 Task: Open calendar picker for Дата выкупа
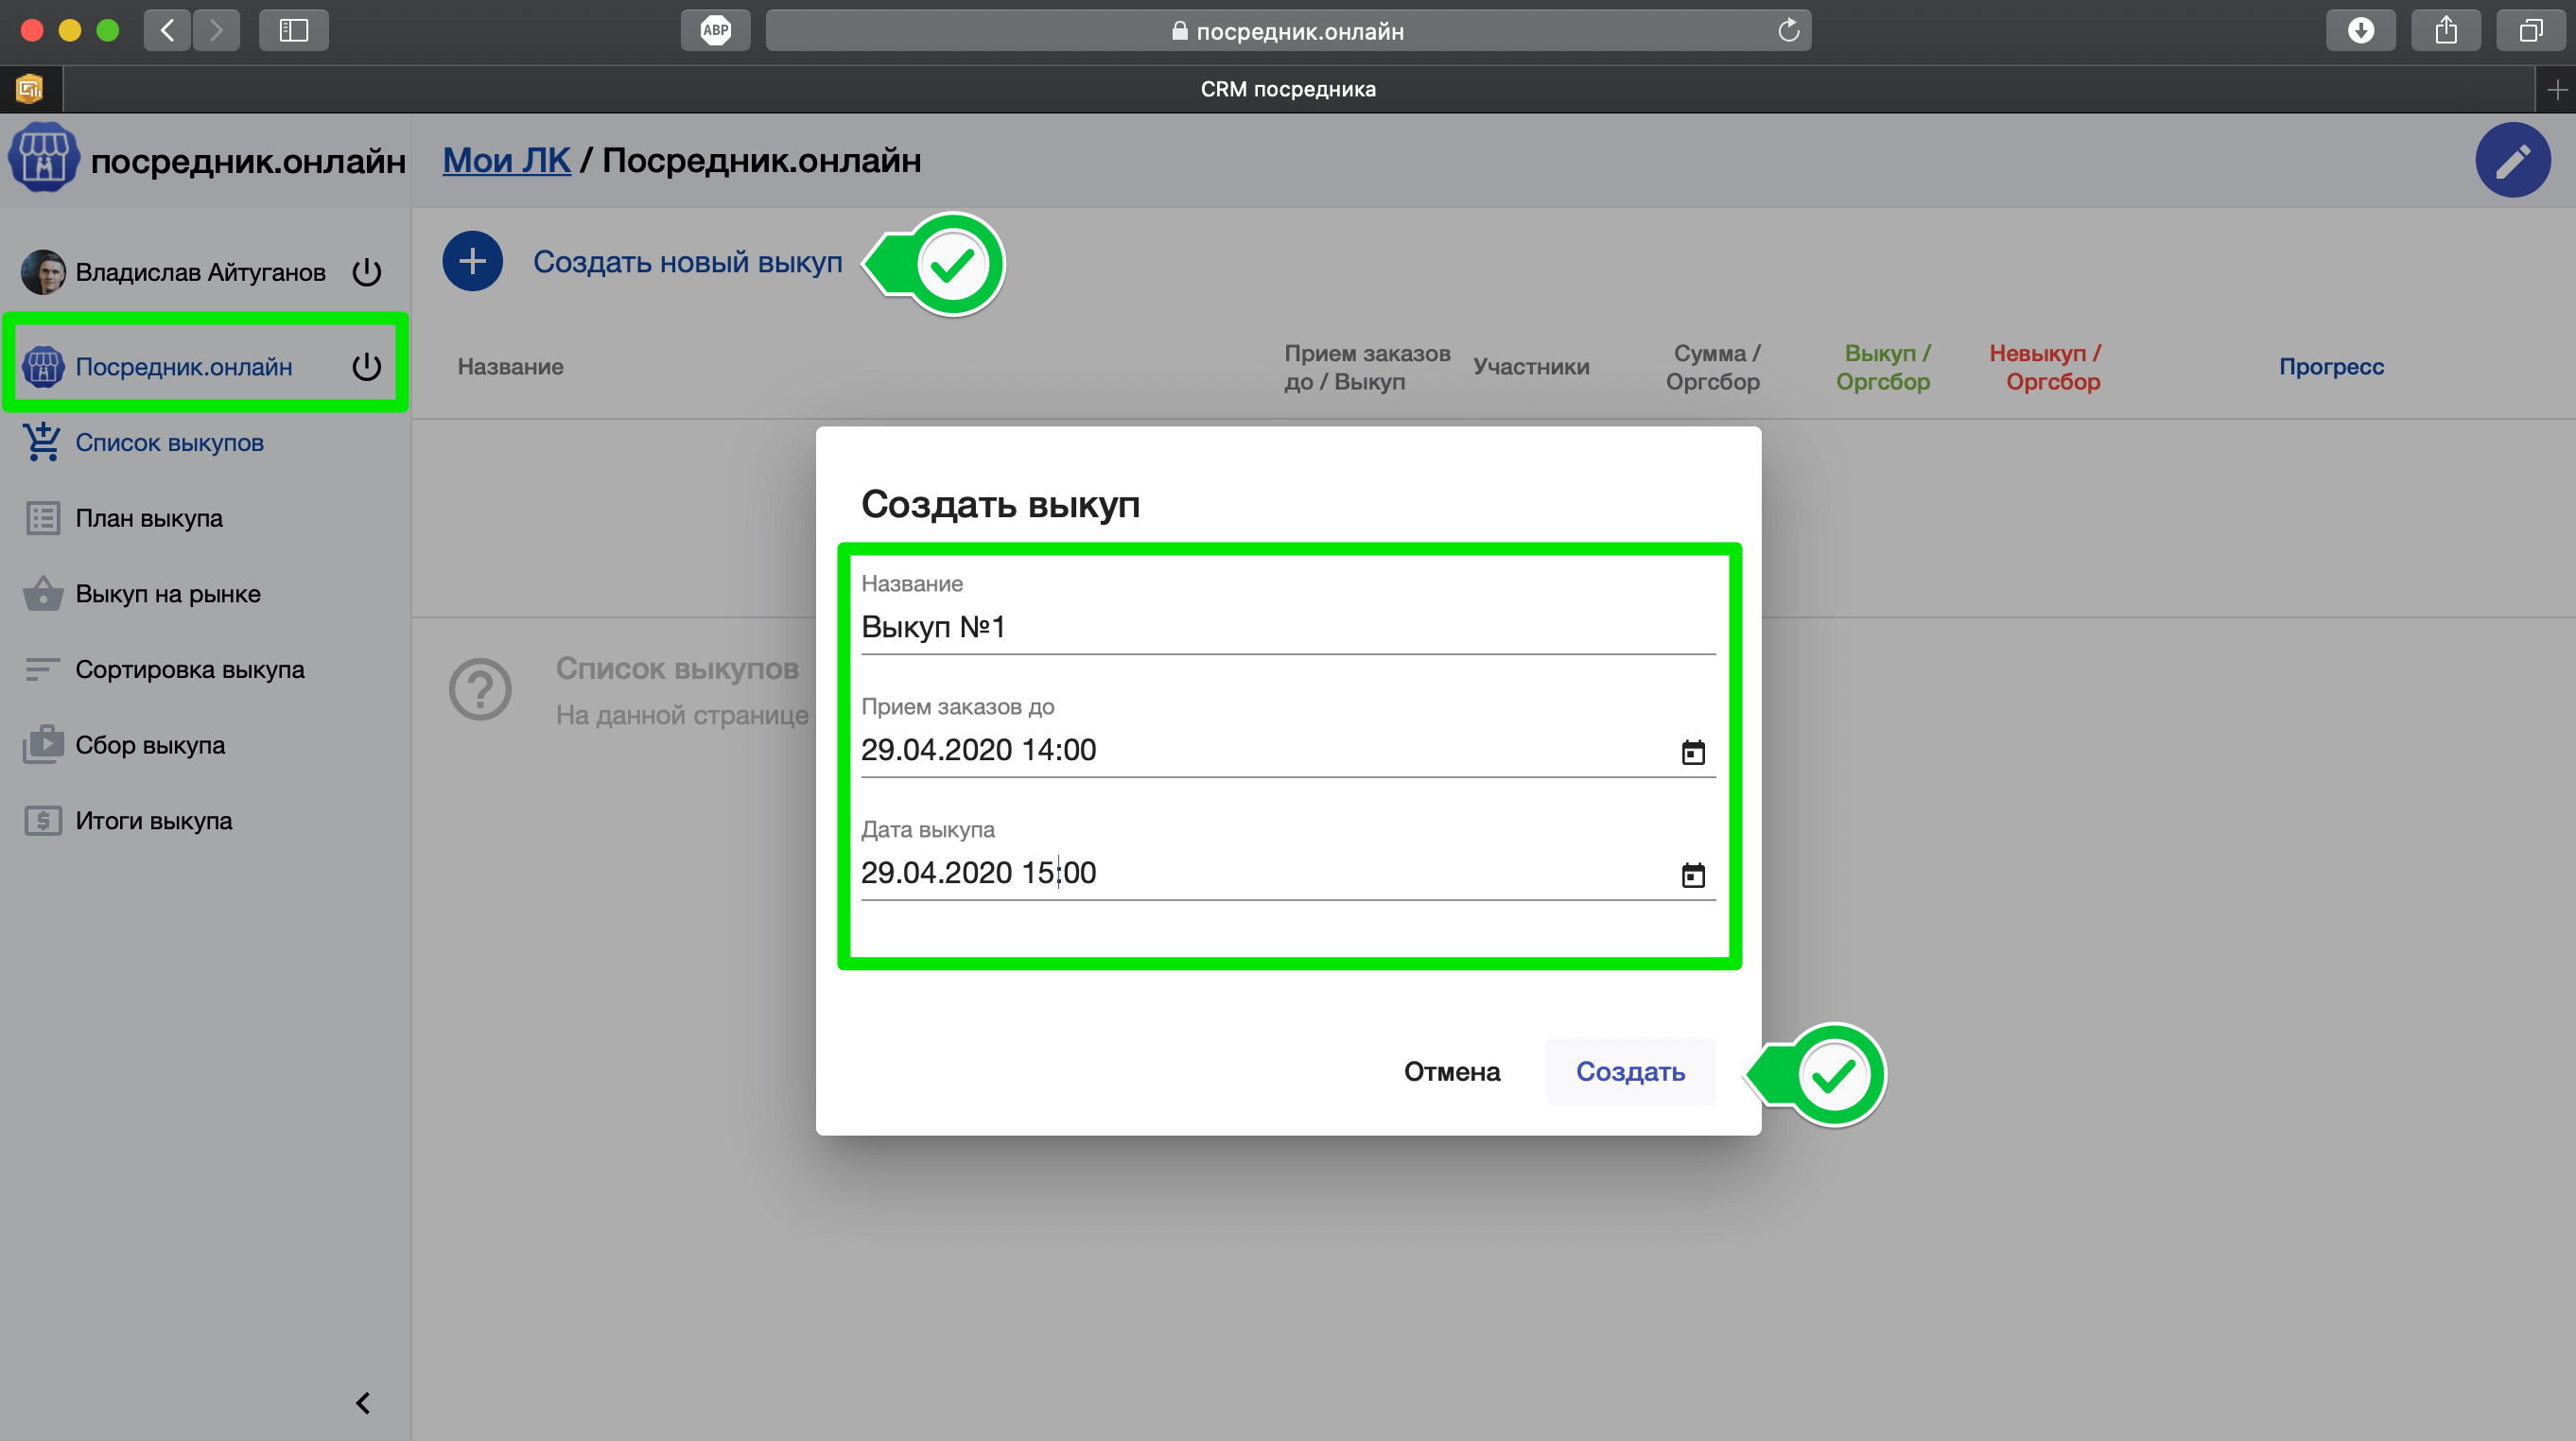(1692, 875)
